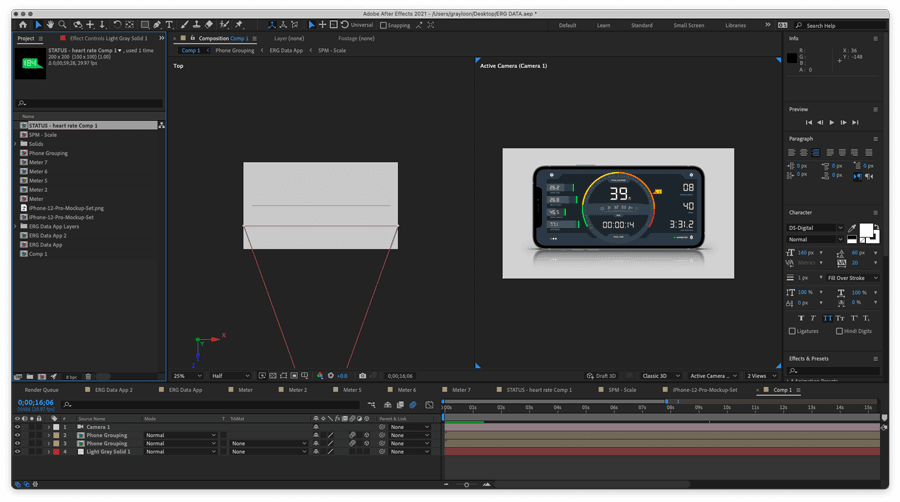Open the SPM - Scale timeline tab

[x=622, y=390]
